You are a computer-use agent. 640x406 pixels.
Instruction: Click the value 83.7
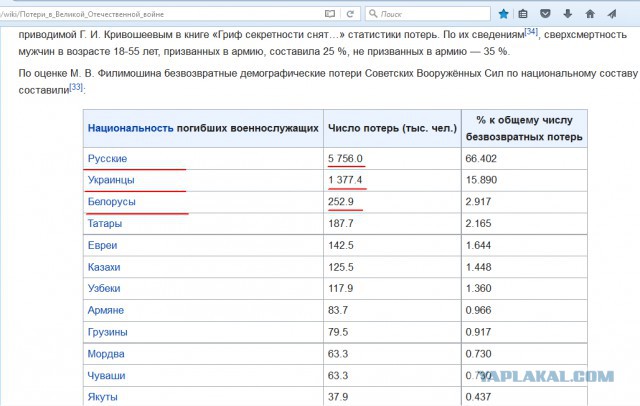tap(338, 310)
